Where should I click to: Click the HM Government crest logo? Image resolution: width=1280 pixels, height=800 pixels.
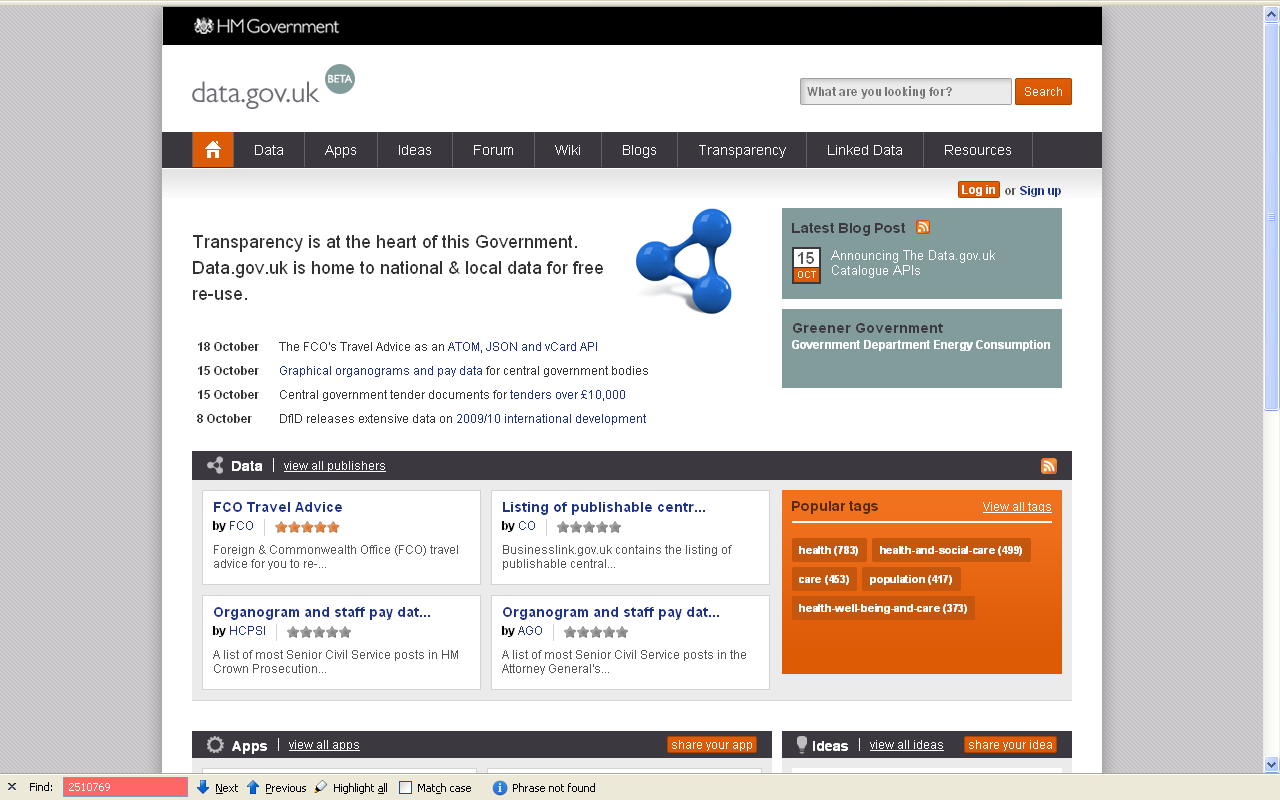(x=203, y=26)
